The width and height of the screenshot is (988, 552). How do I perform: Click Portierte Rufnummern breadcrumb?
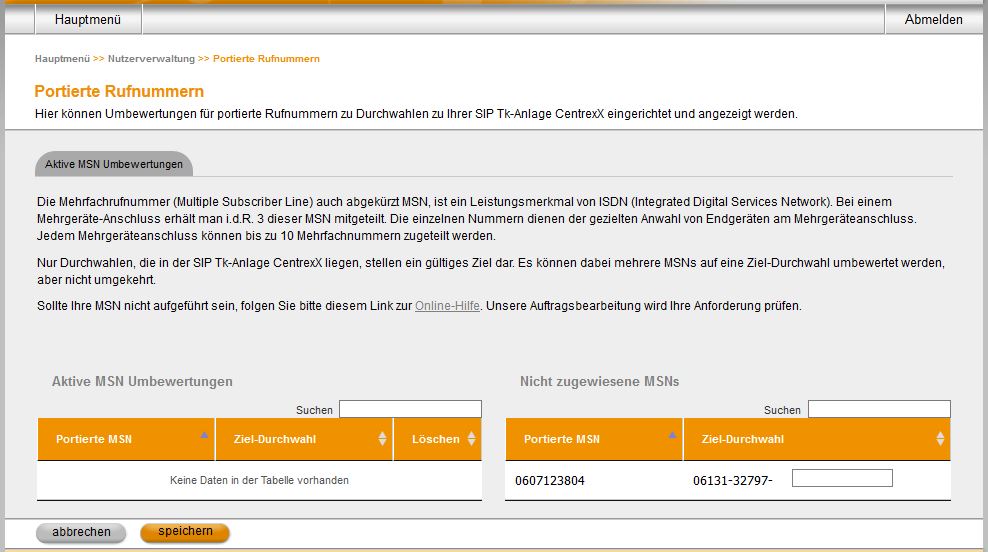pyautogui.click(x=266, y=59)
